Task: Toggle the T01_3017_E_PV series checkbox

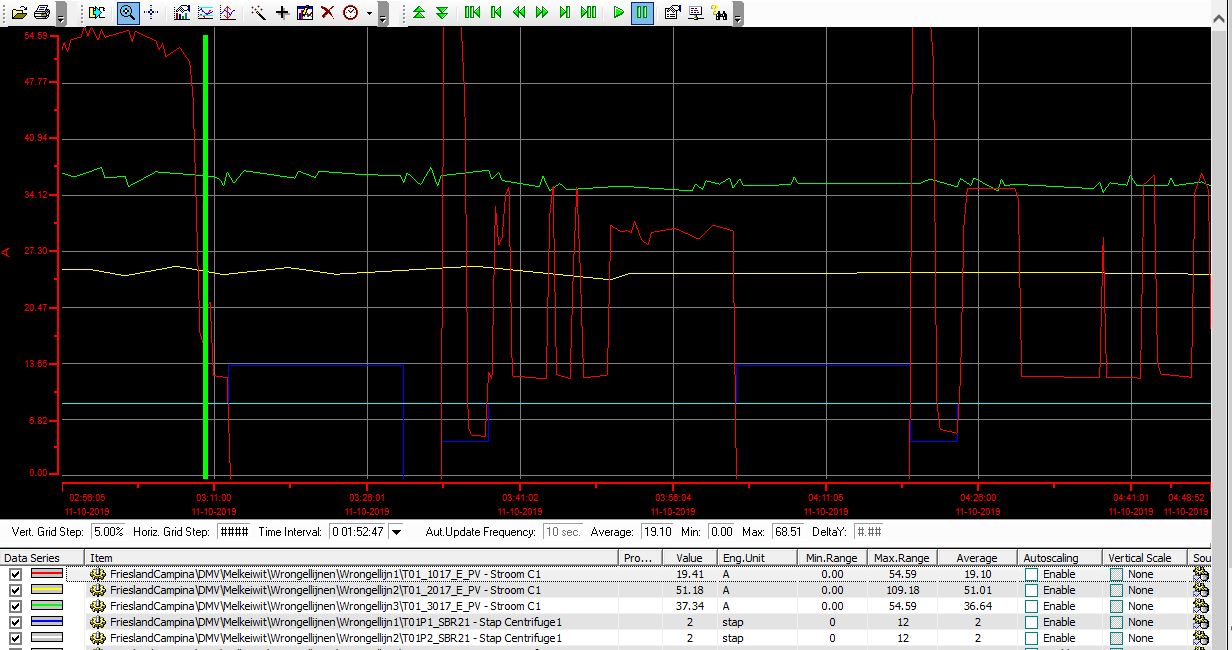Action: [15, 606]
